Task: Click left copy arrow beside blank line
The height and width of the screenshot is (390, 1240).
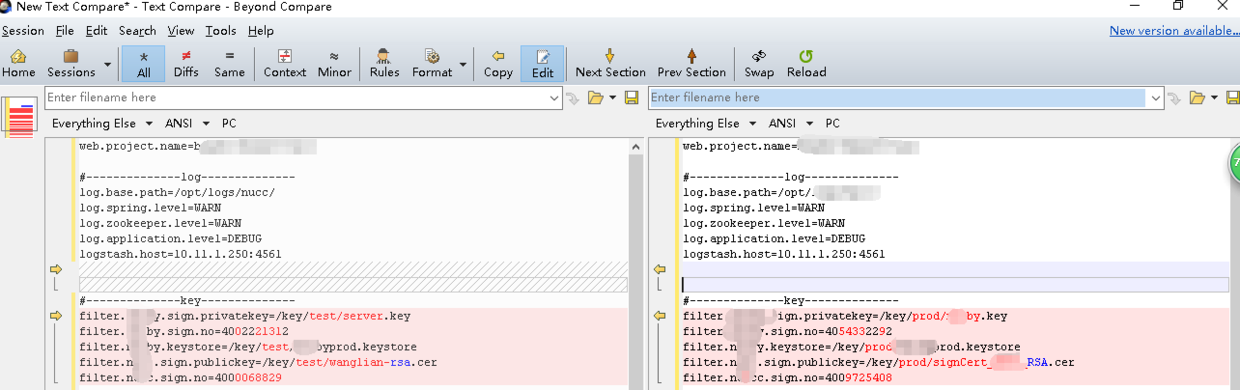Action: coord(56,269)
